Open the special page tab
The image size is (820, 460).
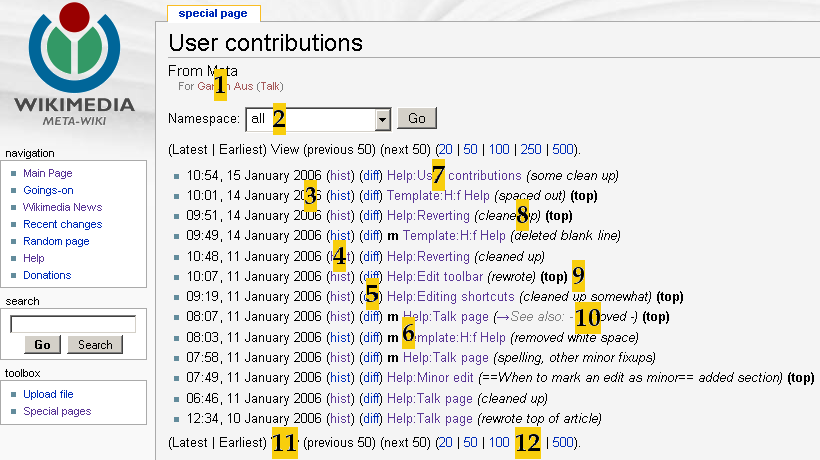[213, 14]
